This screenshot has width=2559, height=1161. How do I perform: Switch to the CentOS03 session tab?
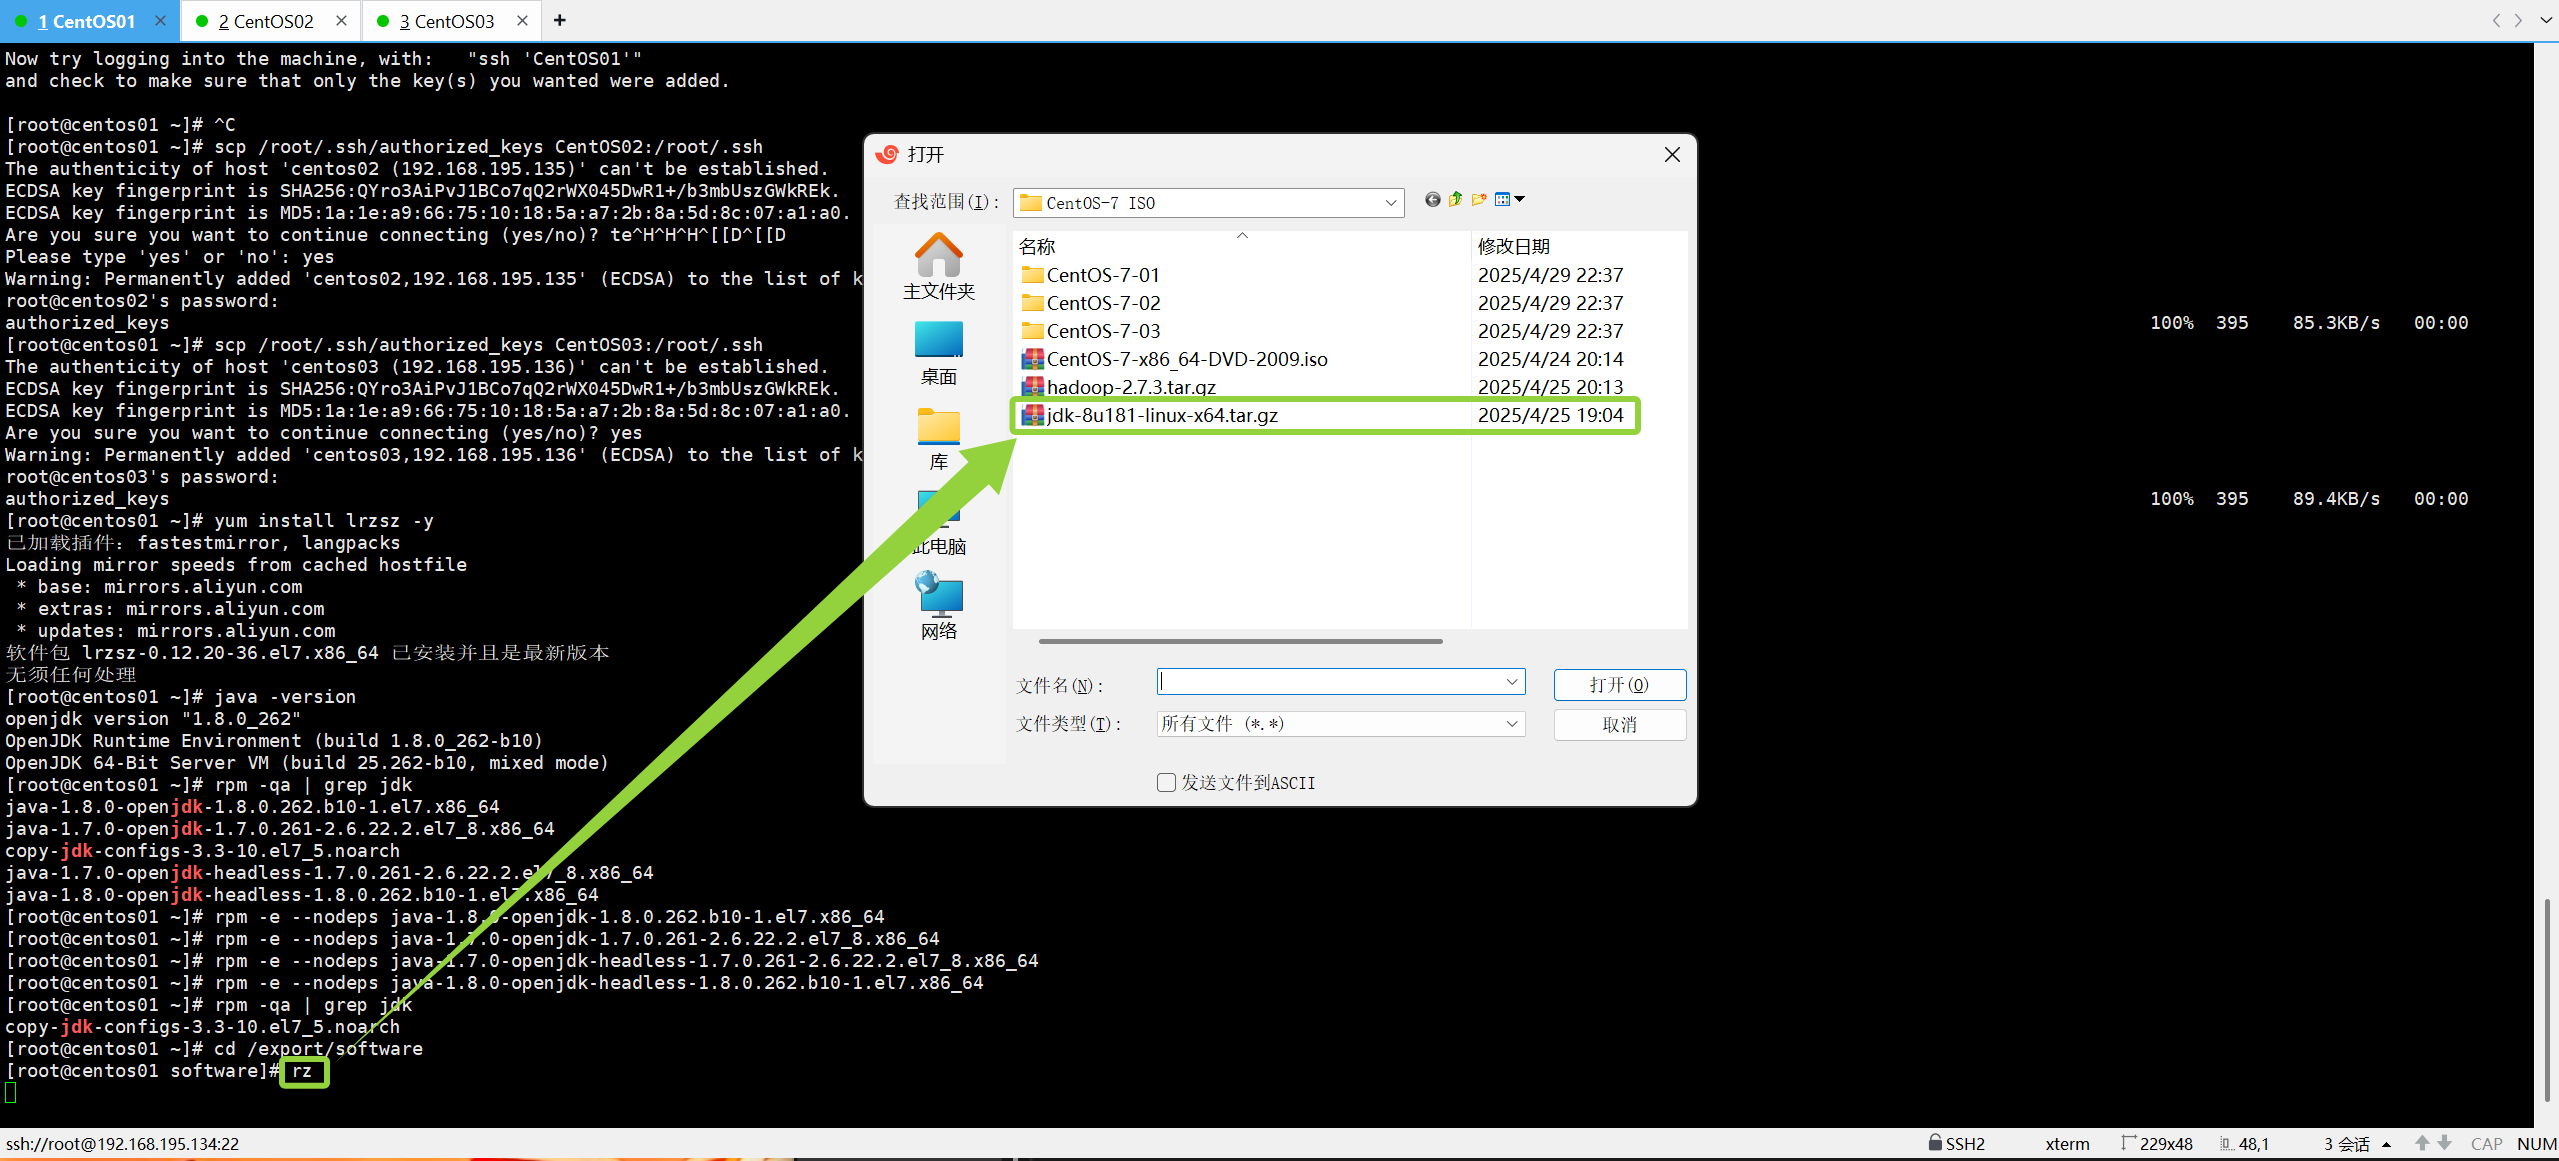point(446,21)
